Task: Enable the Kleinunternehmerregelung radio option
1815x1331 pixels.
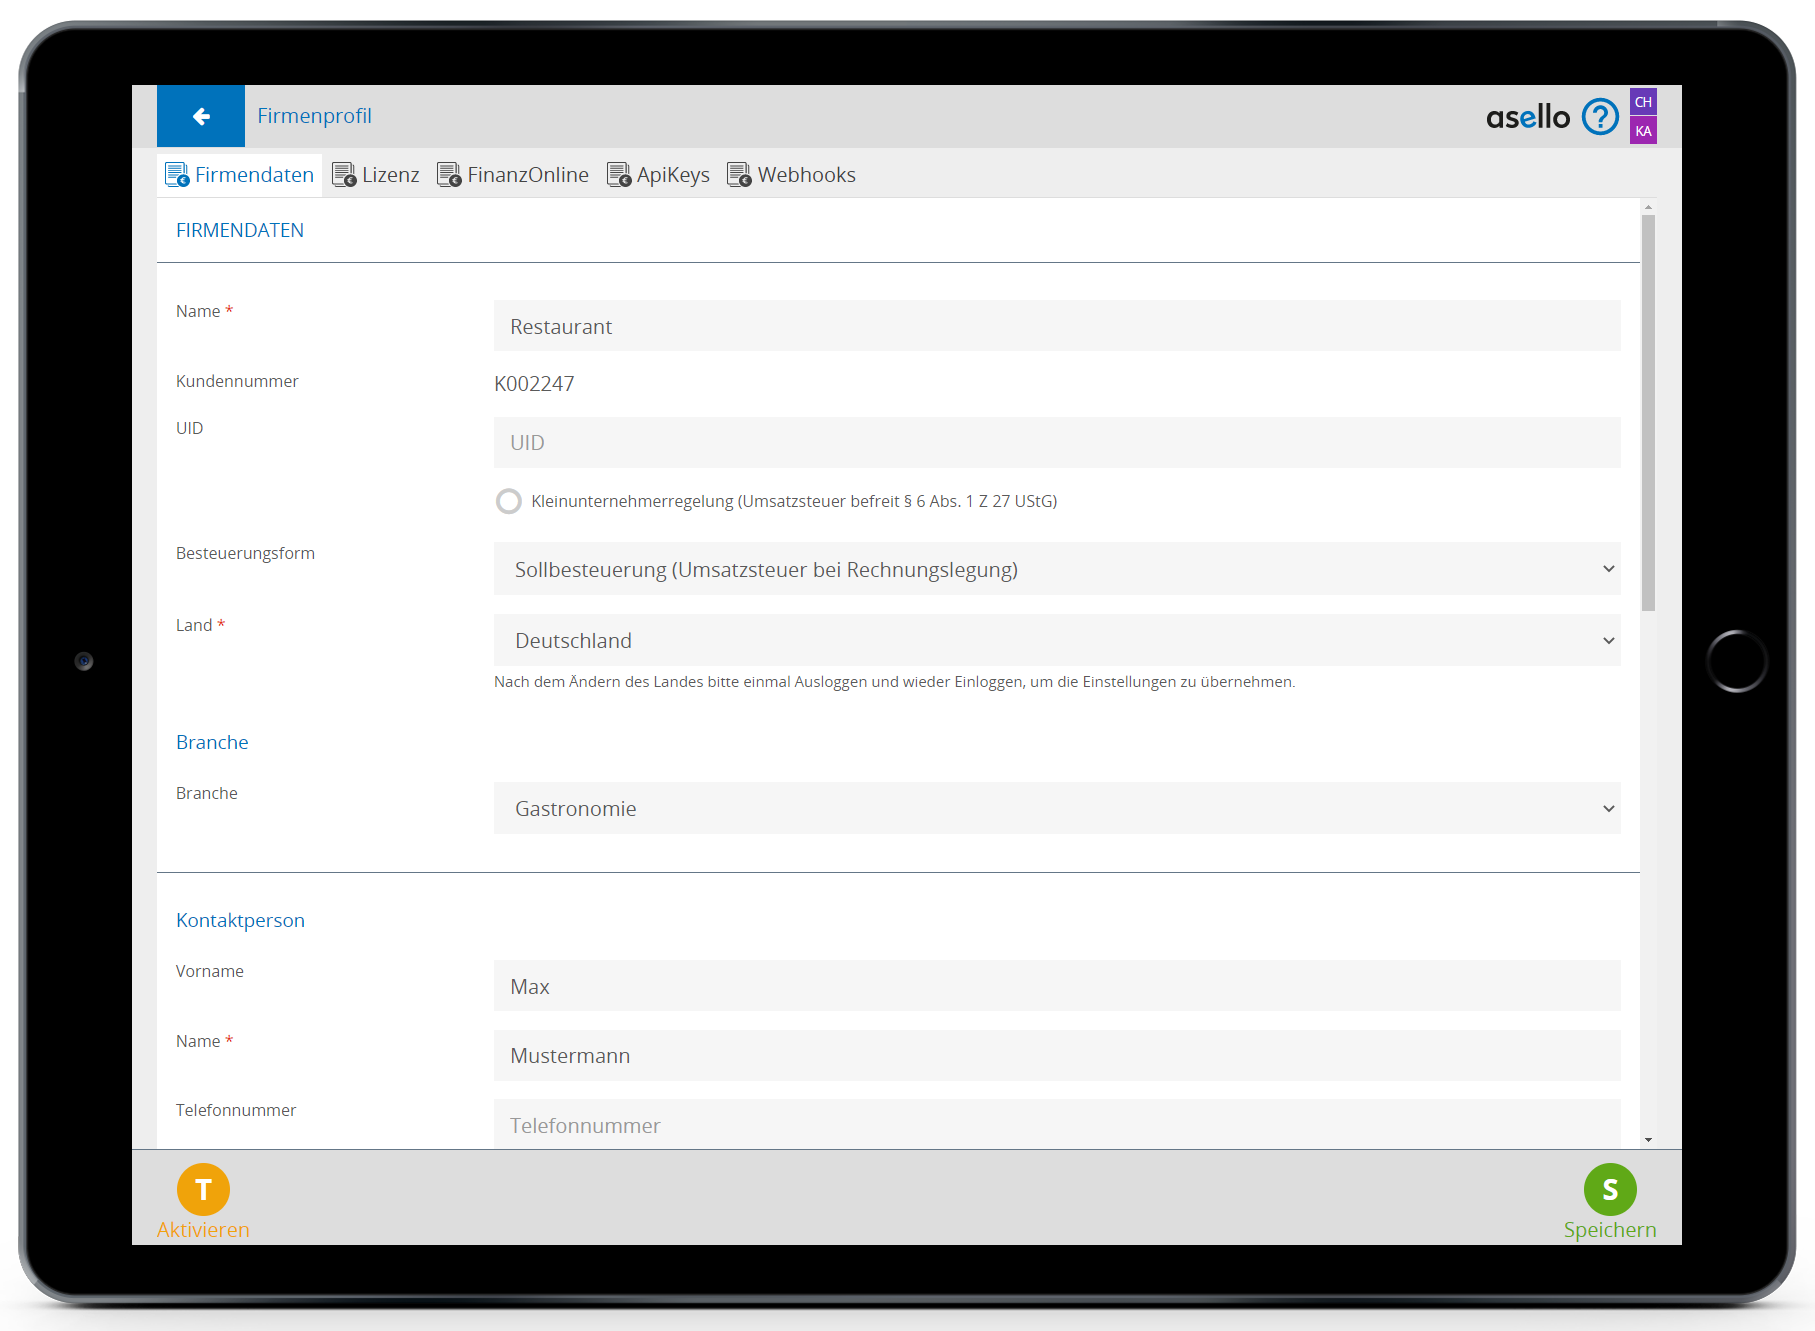Action: pos(509,501)
